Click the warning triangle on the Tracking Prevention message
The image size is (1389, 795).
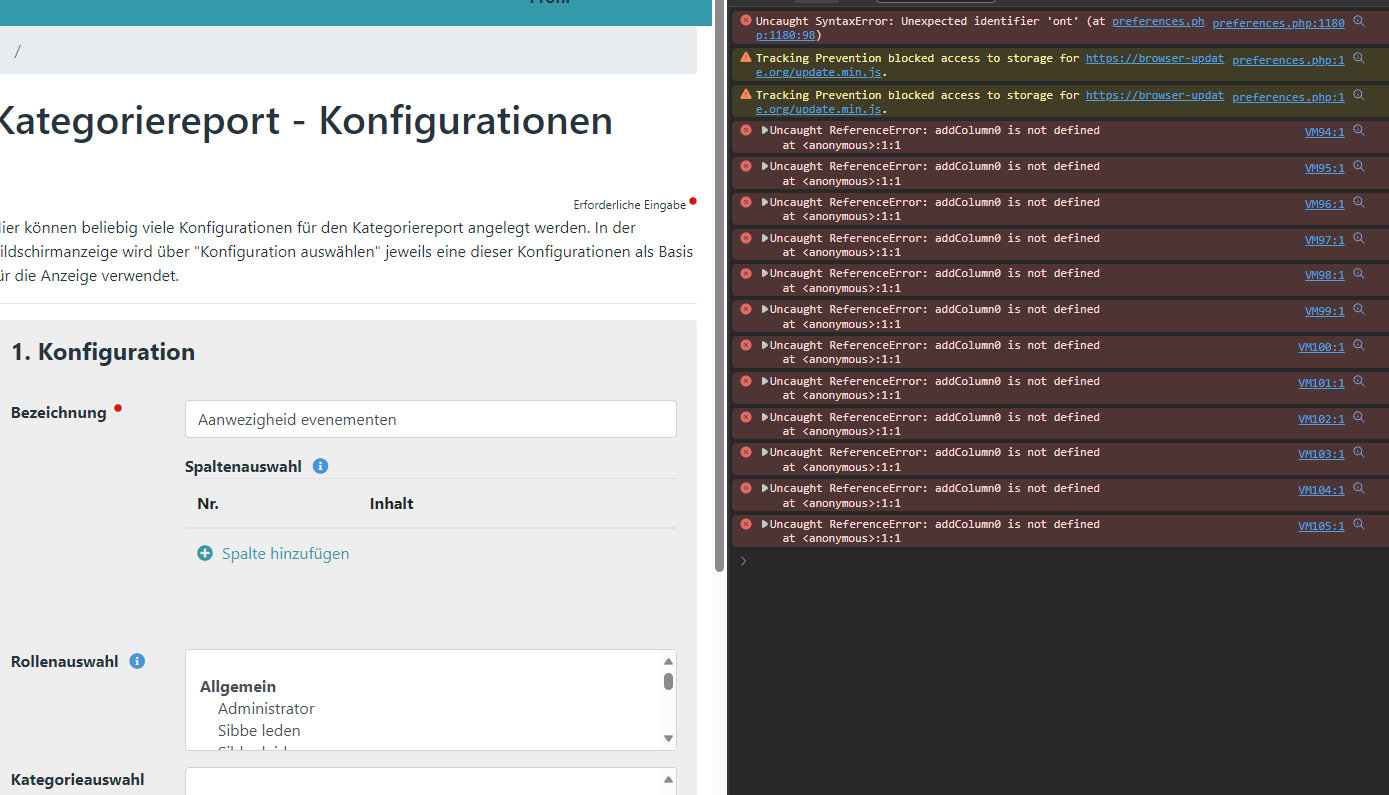[745, 57]
